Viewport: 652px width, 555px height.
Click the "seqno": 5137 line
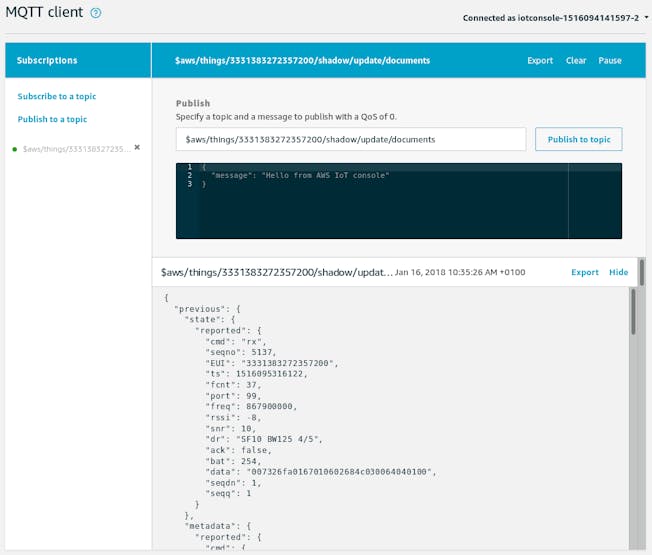click(241, 352)
